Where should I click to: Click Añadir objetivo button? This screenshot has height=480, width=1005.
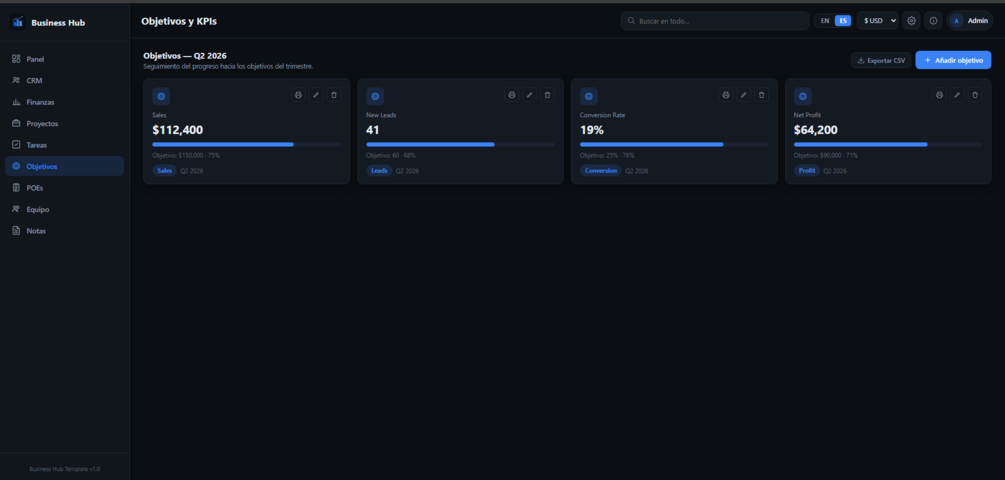953,60
